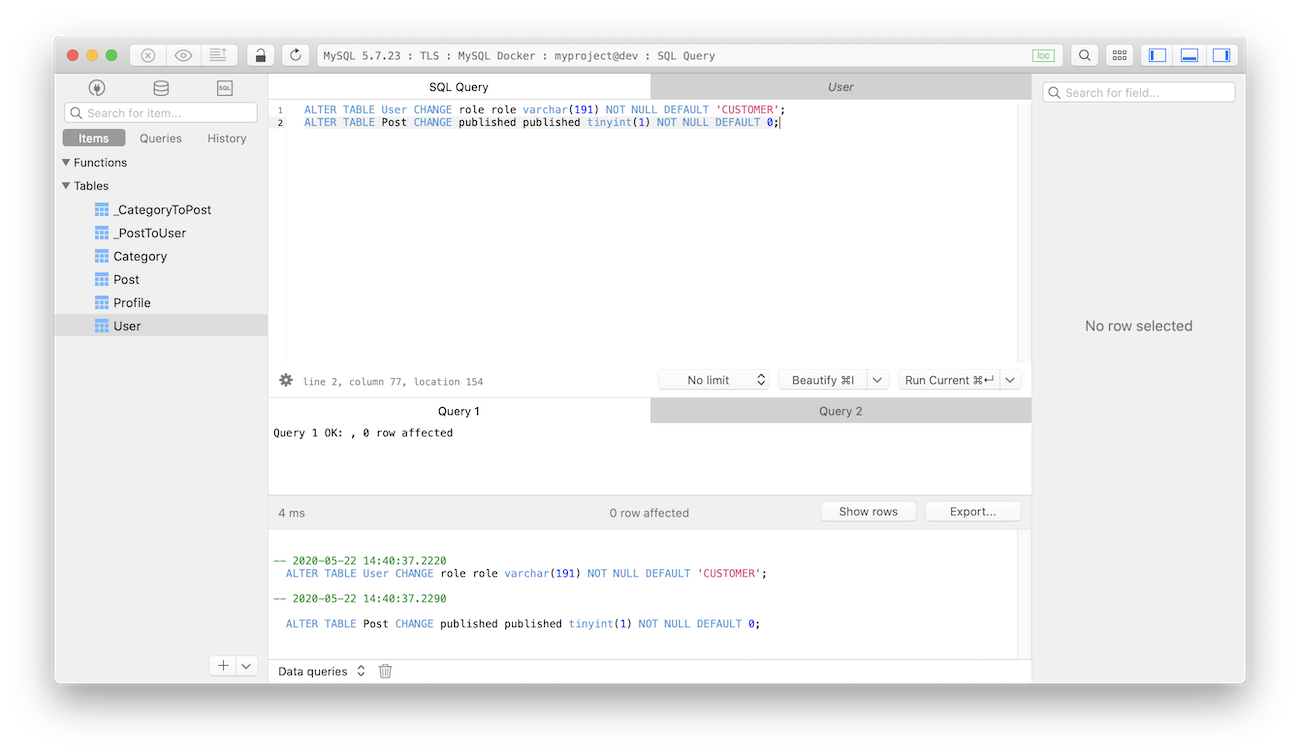Switch to the History tab

coord(226,138)
